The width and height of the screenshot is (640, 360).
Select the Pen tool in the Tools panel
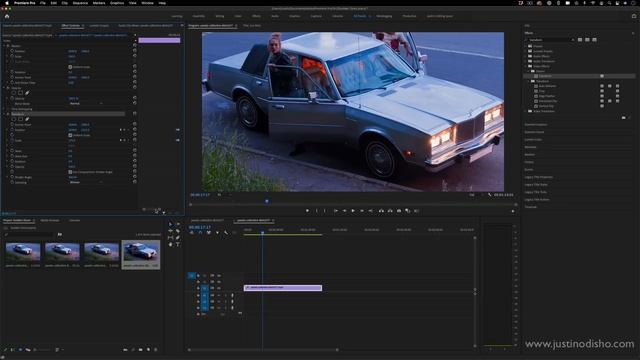coord(178,238)
